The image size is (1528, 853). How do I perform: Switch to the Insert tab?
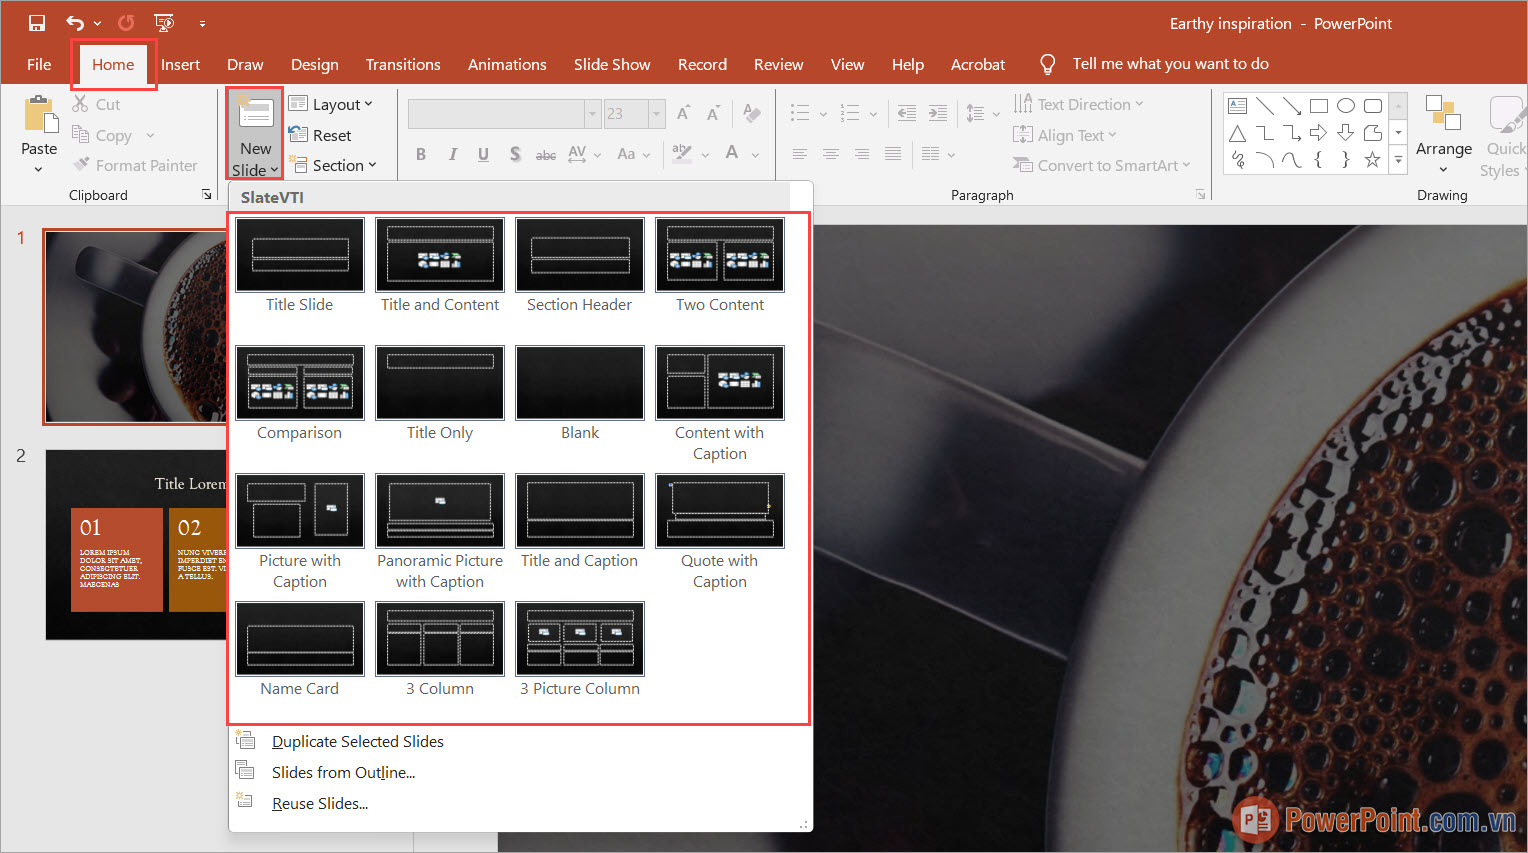click(x=181, y=64)
